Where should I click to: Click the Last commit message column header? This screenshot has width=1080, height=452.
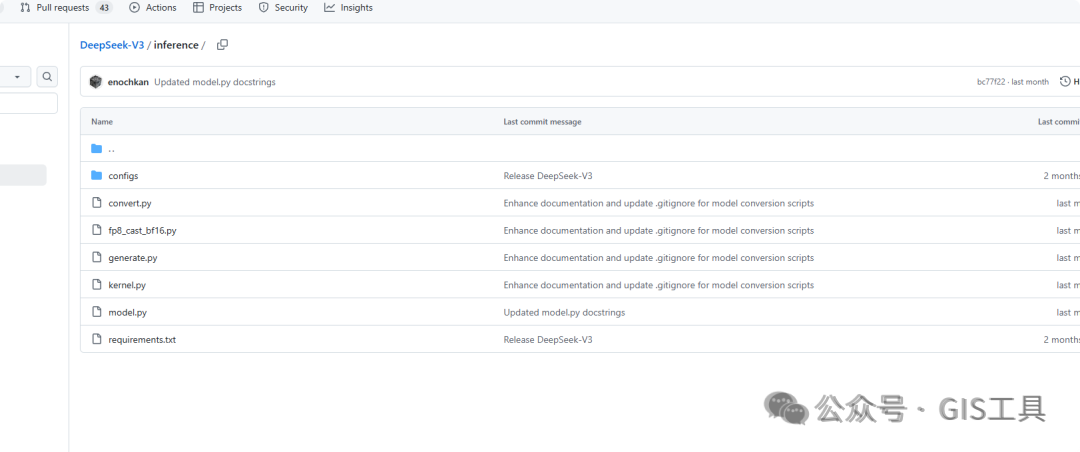tap(542, 122)
